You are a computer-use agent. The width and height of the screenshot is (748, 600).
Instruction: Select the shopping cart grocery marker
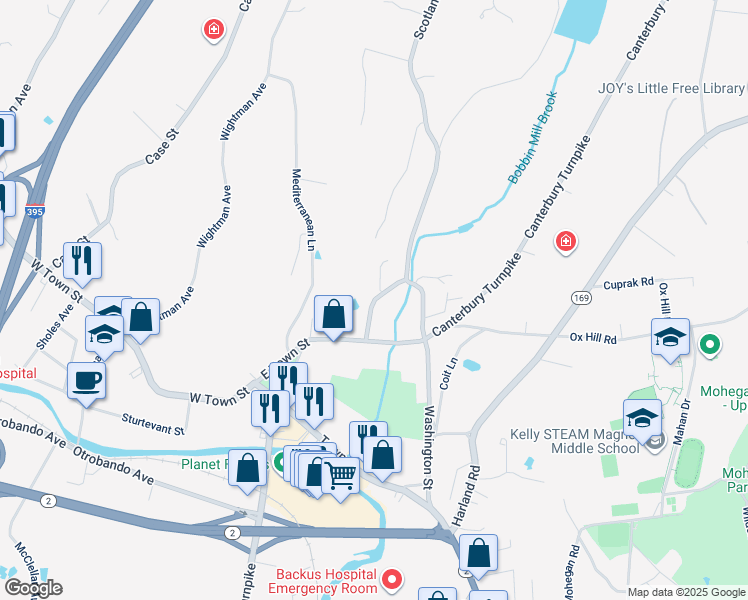point(341,479)
